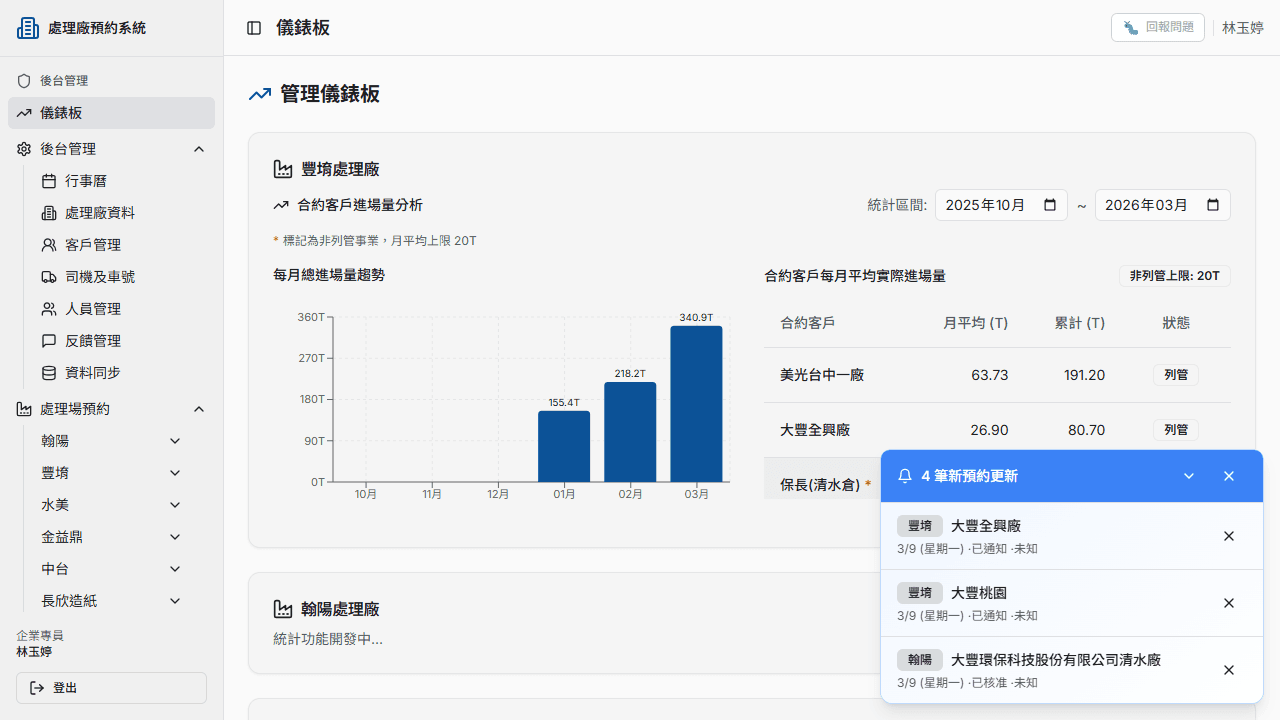Image resolution: width=1280 pixels, height=720 pixels.
Task: Open 資料同步 page
Action: coord(119,373)
